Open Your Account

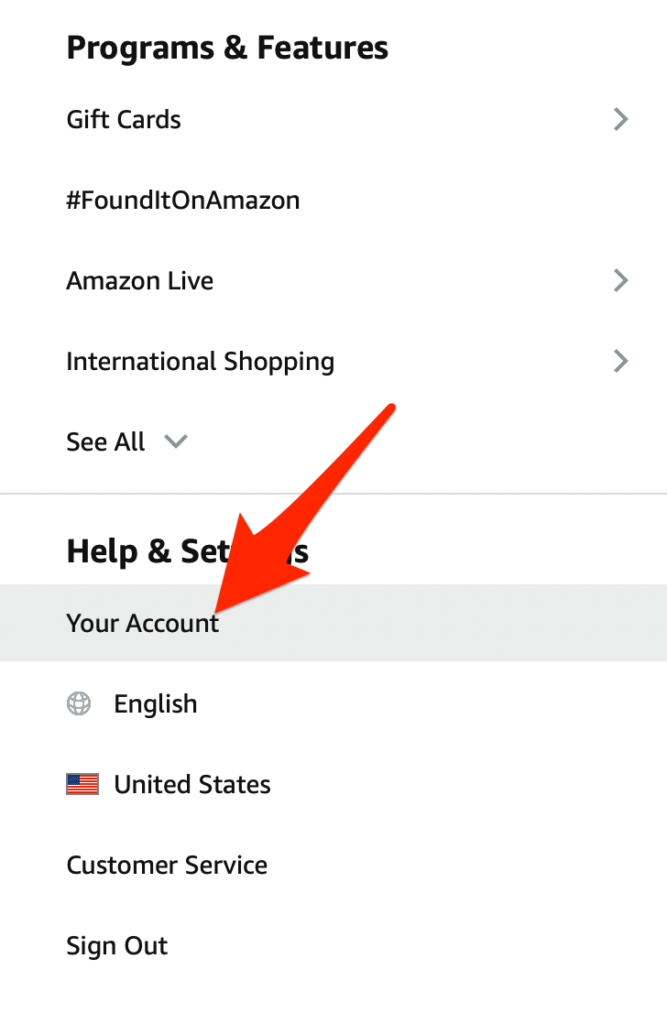pos(142,623)
